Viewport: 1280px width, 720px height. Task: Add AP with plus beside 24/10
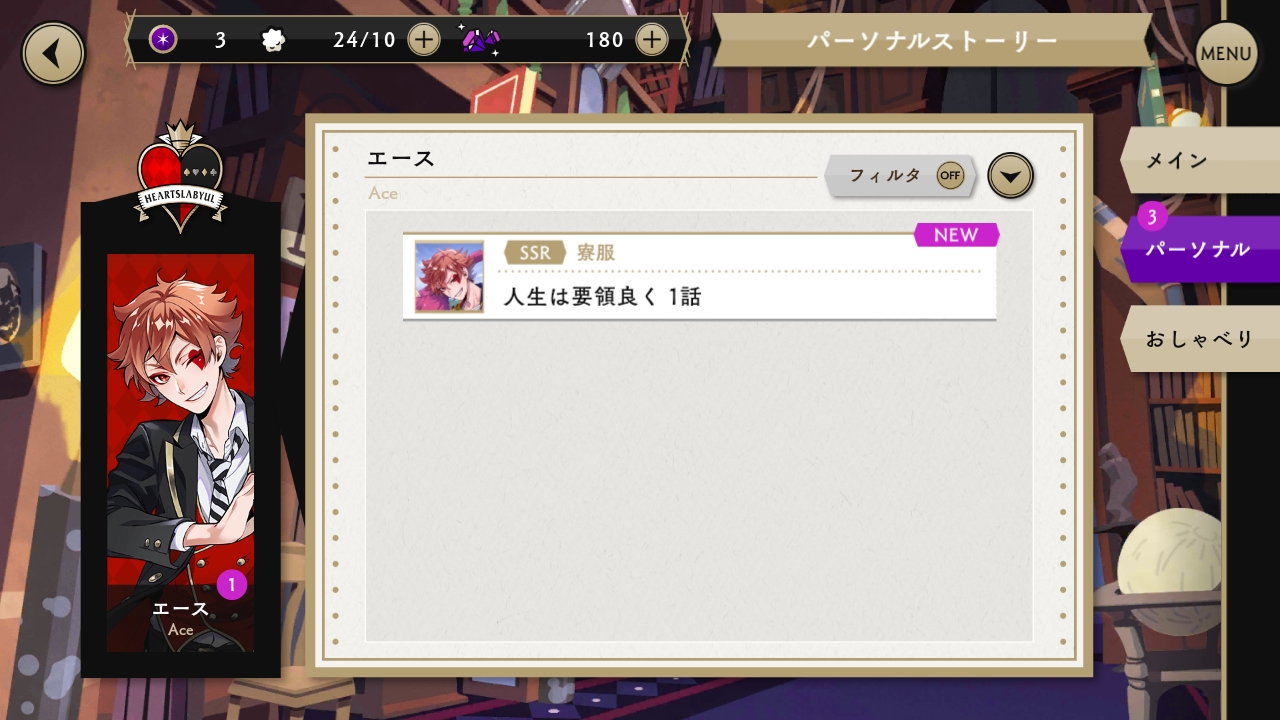pos(424,40)
